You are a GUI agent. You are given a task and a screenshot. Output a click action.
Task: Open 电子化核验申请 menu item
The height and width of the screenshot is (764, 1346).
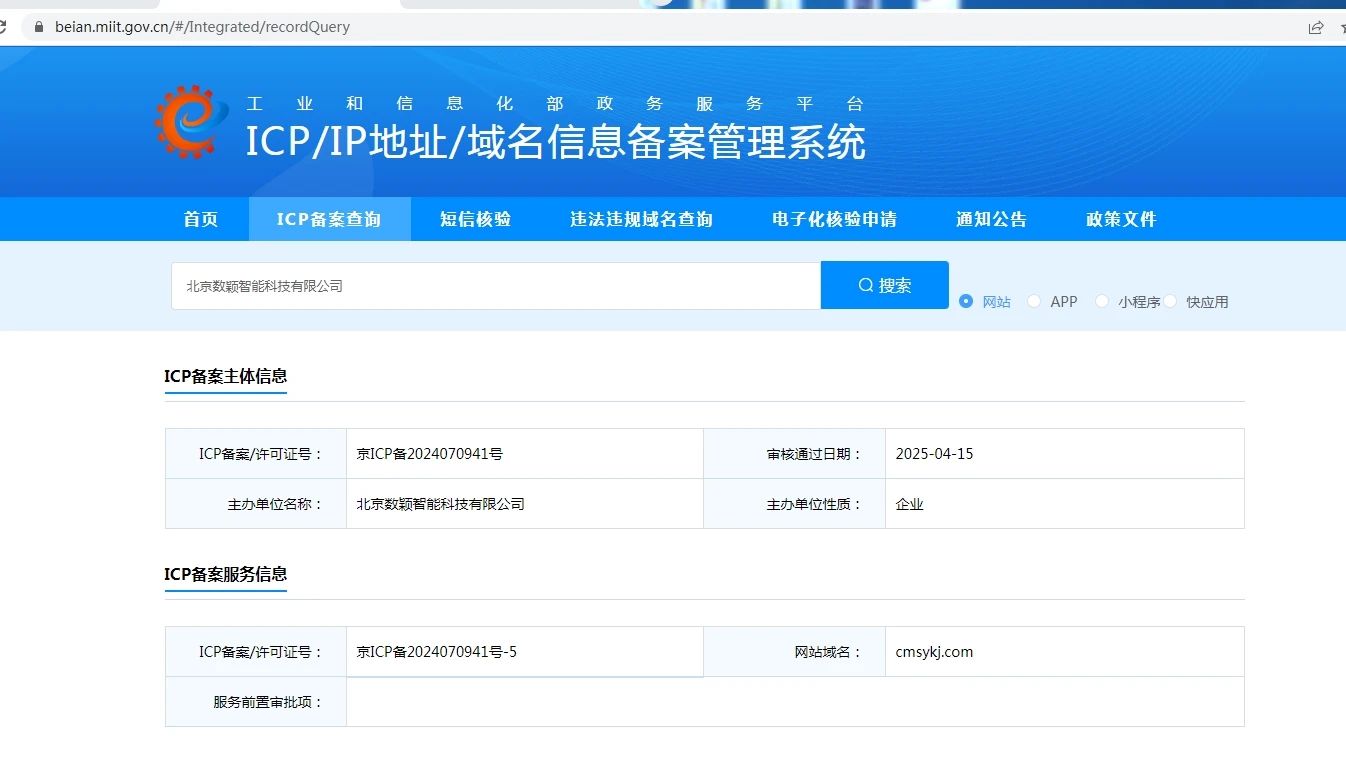pyautogui.click(x=835, y=219)
